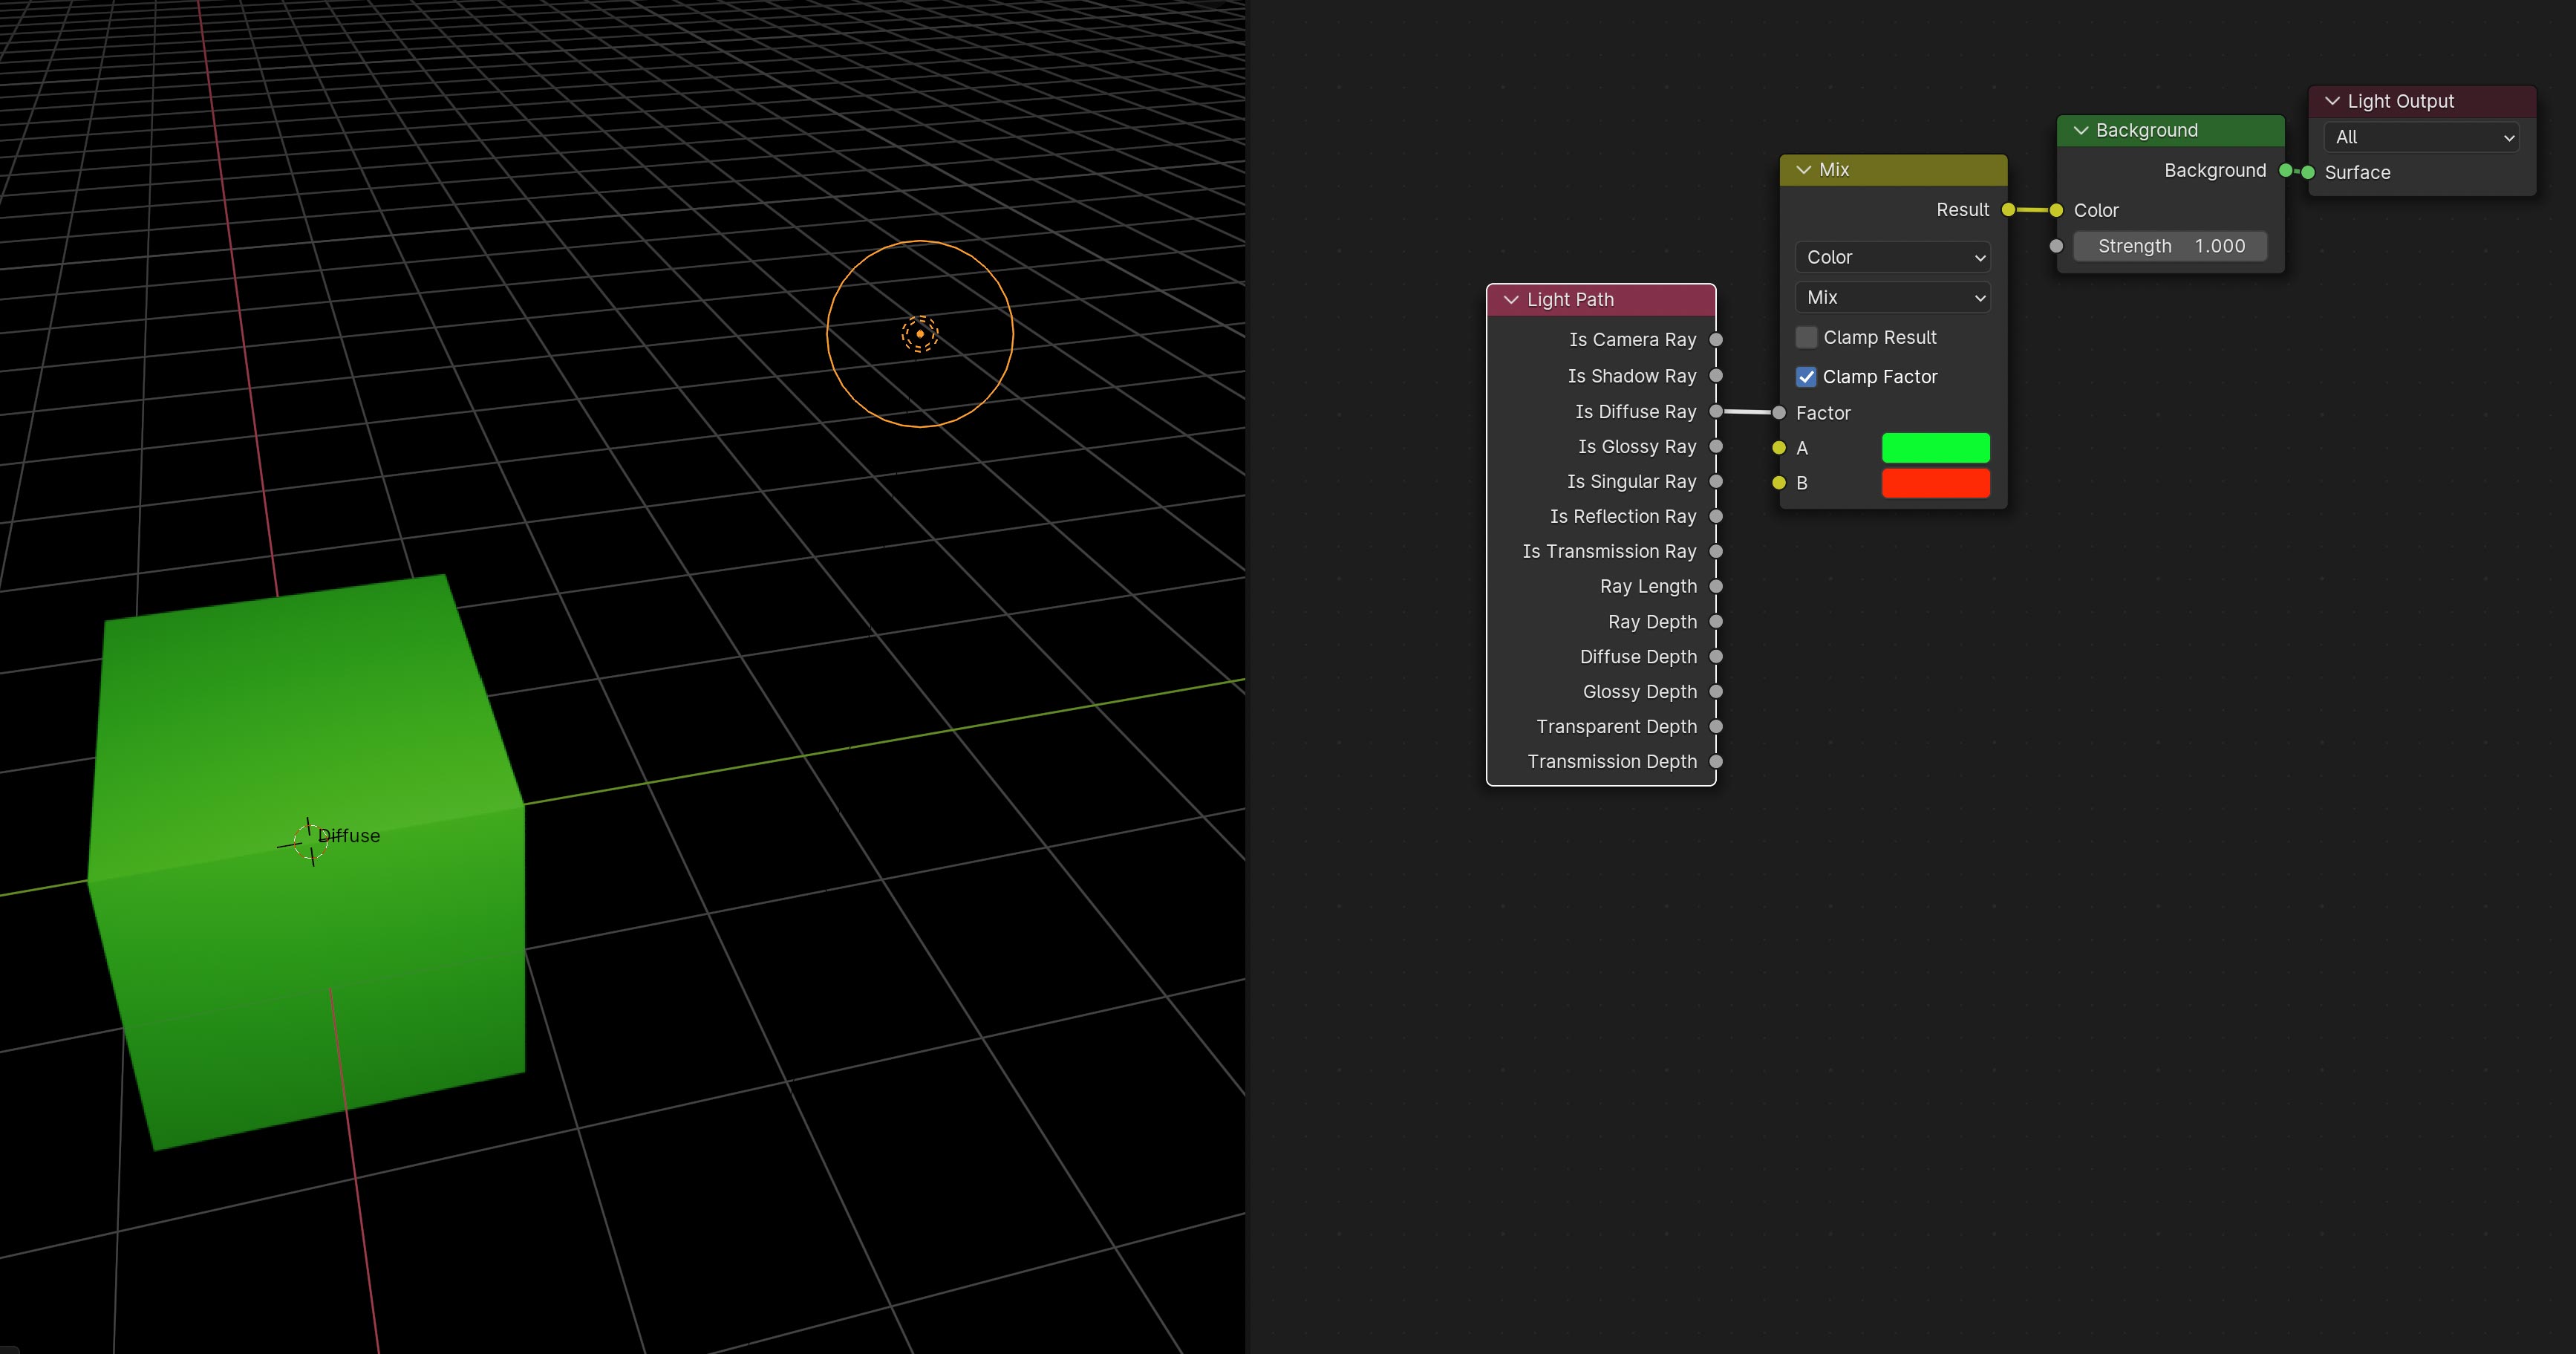Click the Mix Result output socket
Screen dimensions: 2576x1354
pyautogui.click(x=2008, y=210)
